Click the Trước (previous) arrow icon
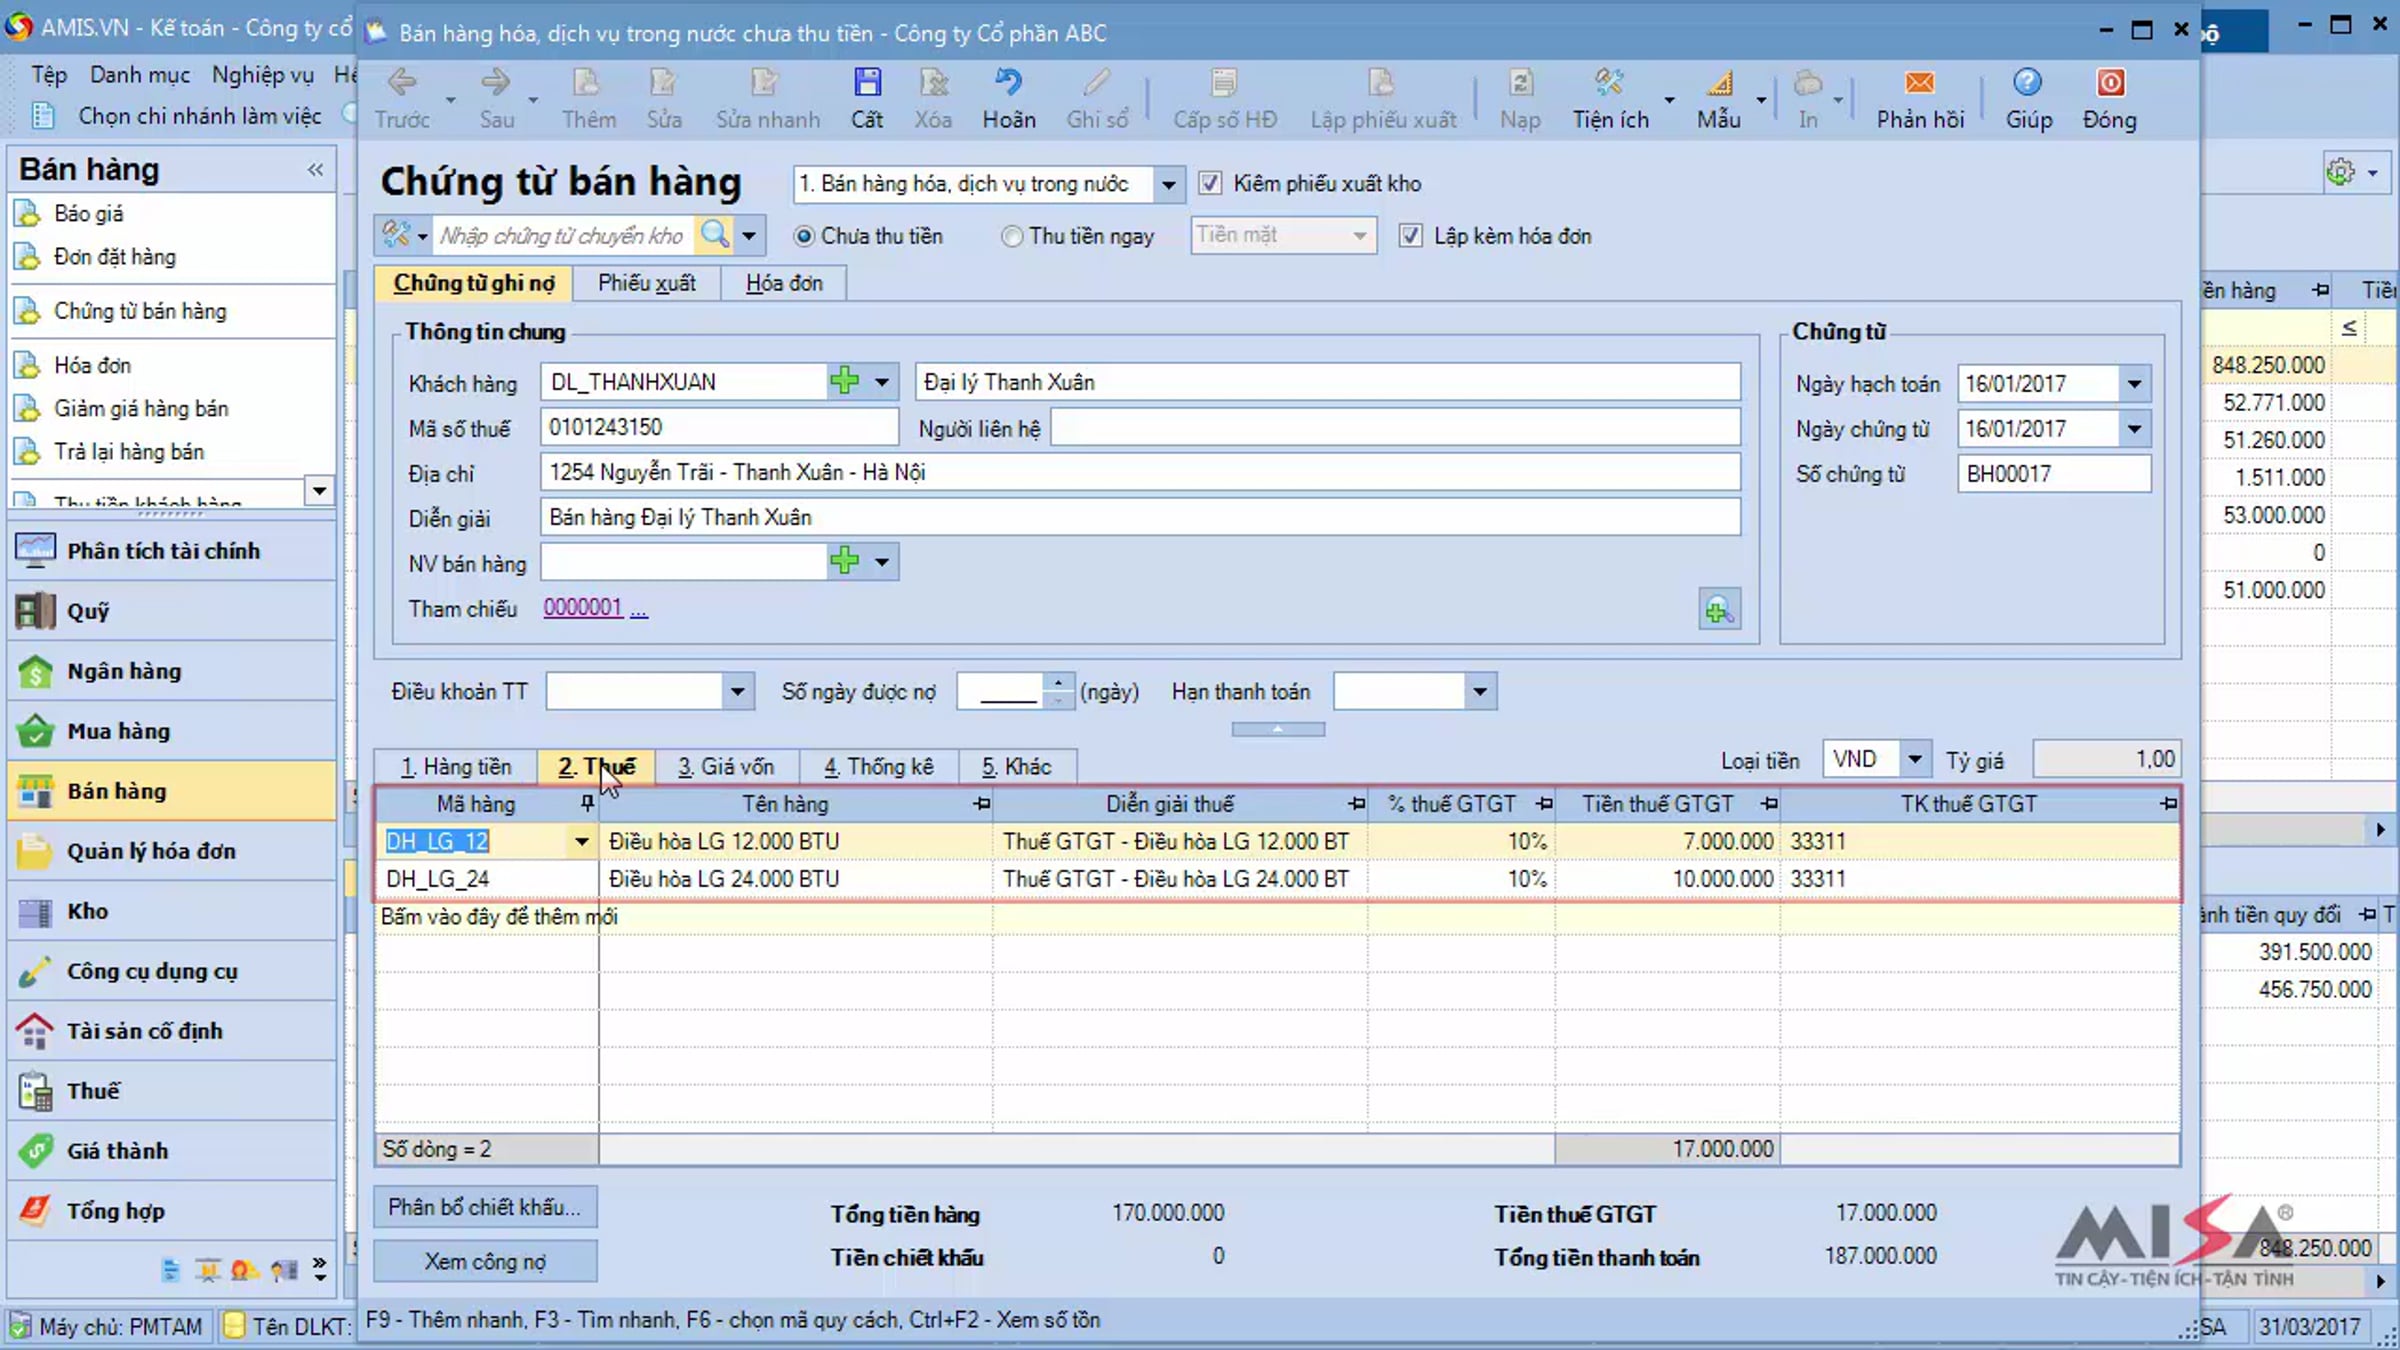2400x1350 pixels. click(402, 83)
